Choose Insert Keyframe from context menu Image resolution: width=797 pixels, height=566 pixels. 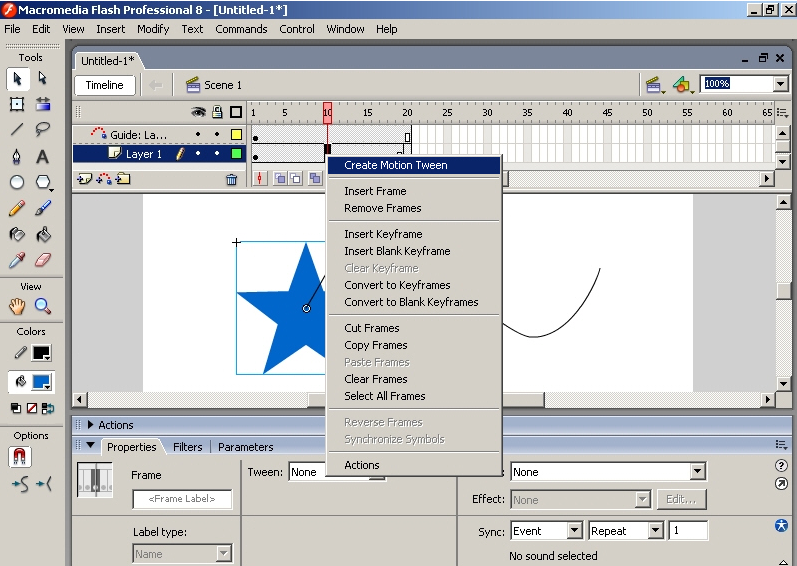[x=414, y=234]
